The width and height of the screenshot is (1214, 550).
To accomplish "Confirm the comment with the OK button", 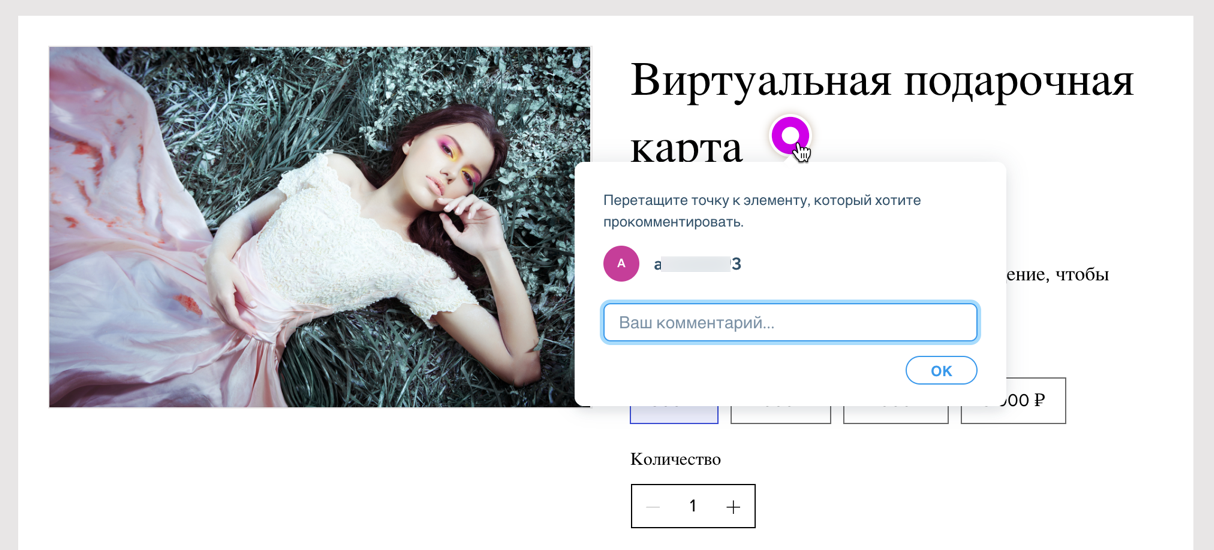I will point(941,370).
